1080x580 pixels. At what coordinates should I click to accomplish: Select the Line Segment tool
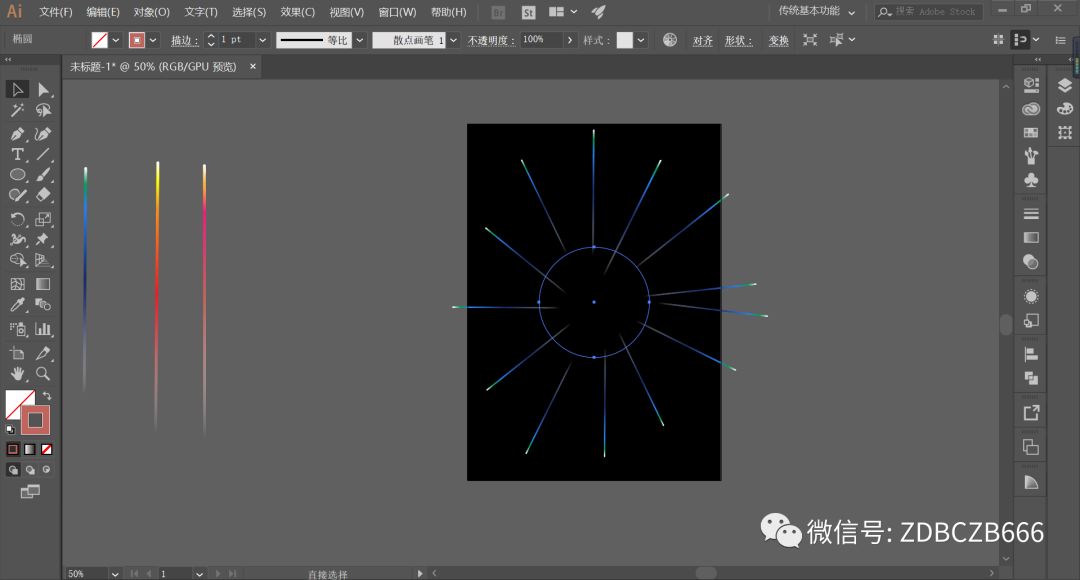[43, 154]
